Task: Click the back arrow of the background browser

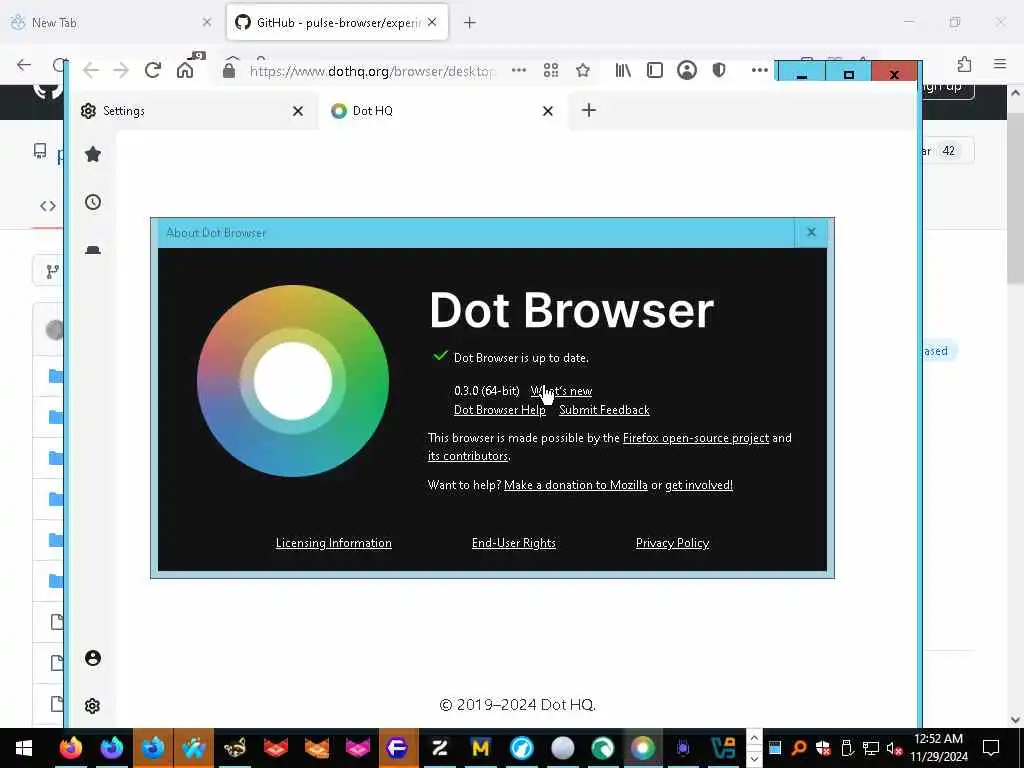Action: point(24,65)
